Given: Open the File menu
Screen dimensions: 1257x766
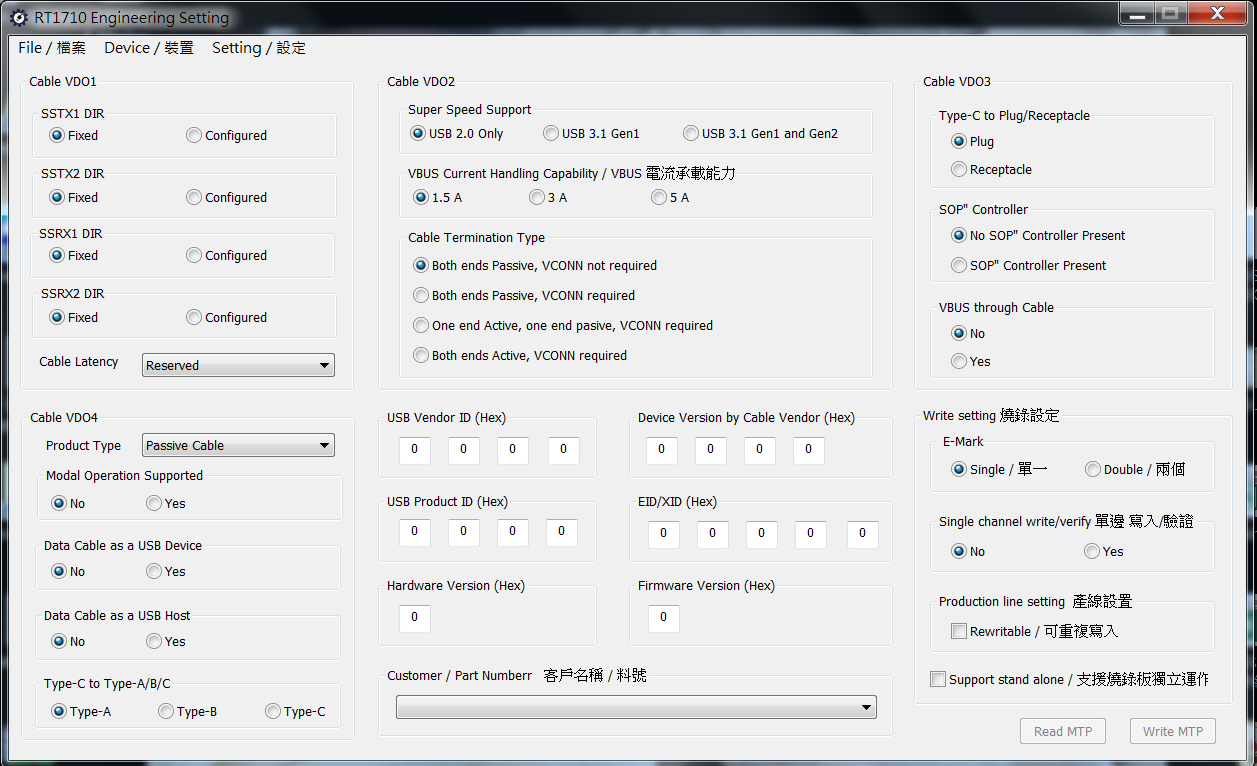Looking at the screenshot, I should pos(51,48).
